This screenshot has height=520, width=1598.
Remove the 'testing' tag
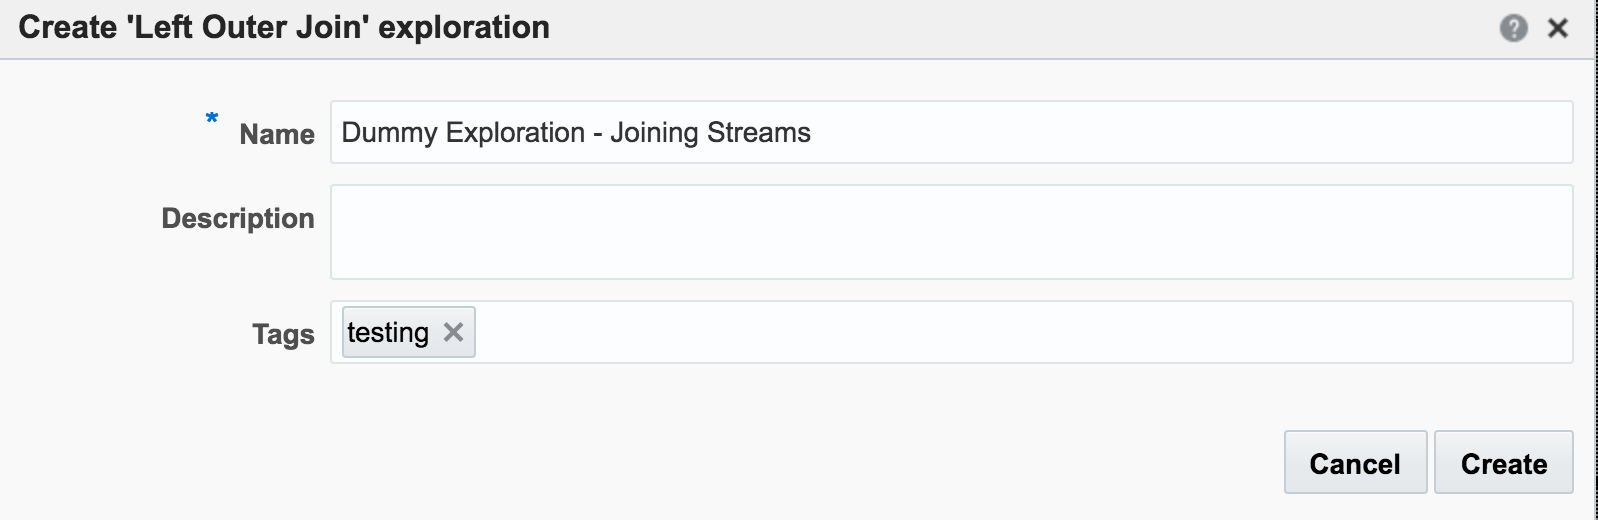pyautogui.click(x=453, y=332)
